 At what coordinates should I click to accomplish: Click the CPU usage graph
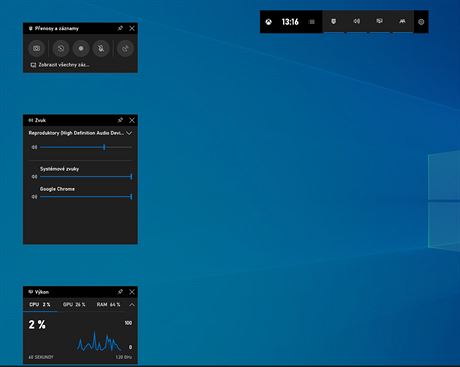point(99,341)
